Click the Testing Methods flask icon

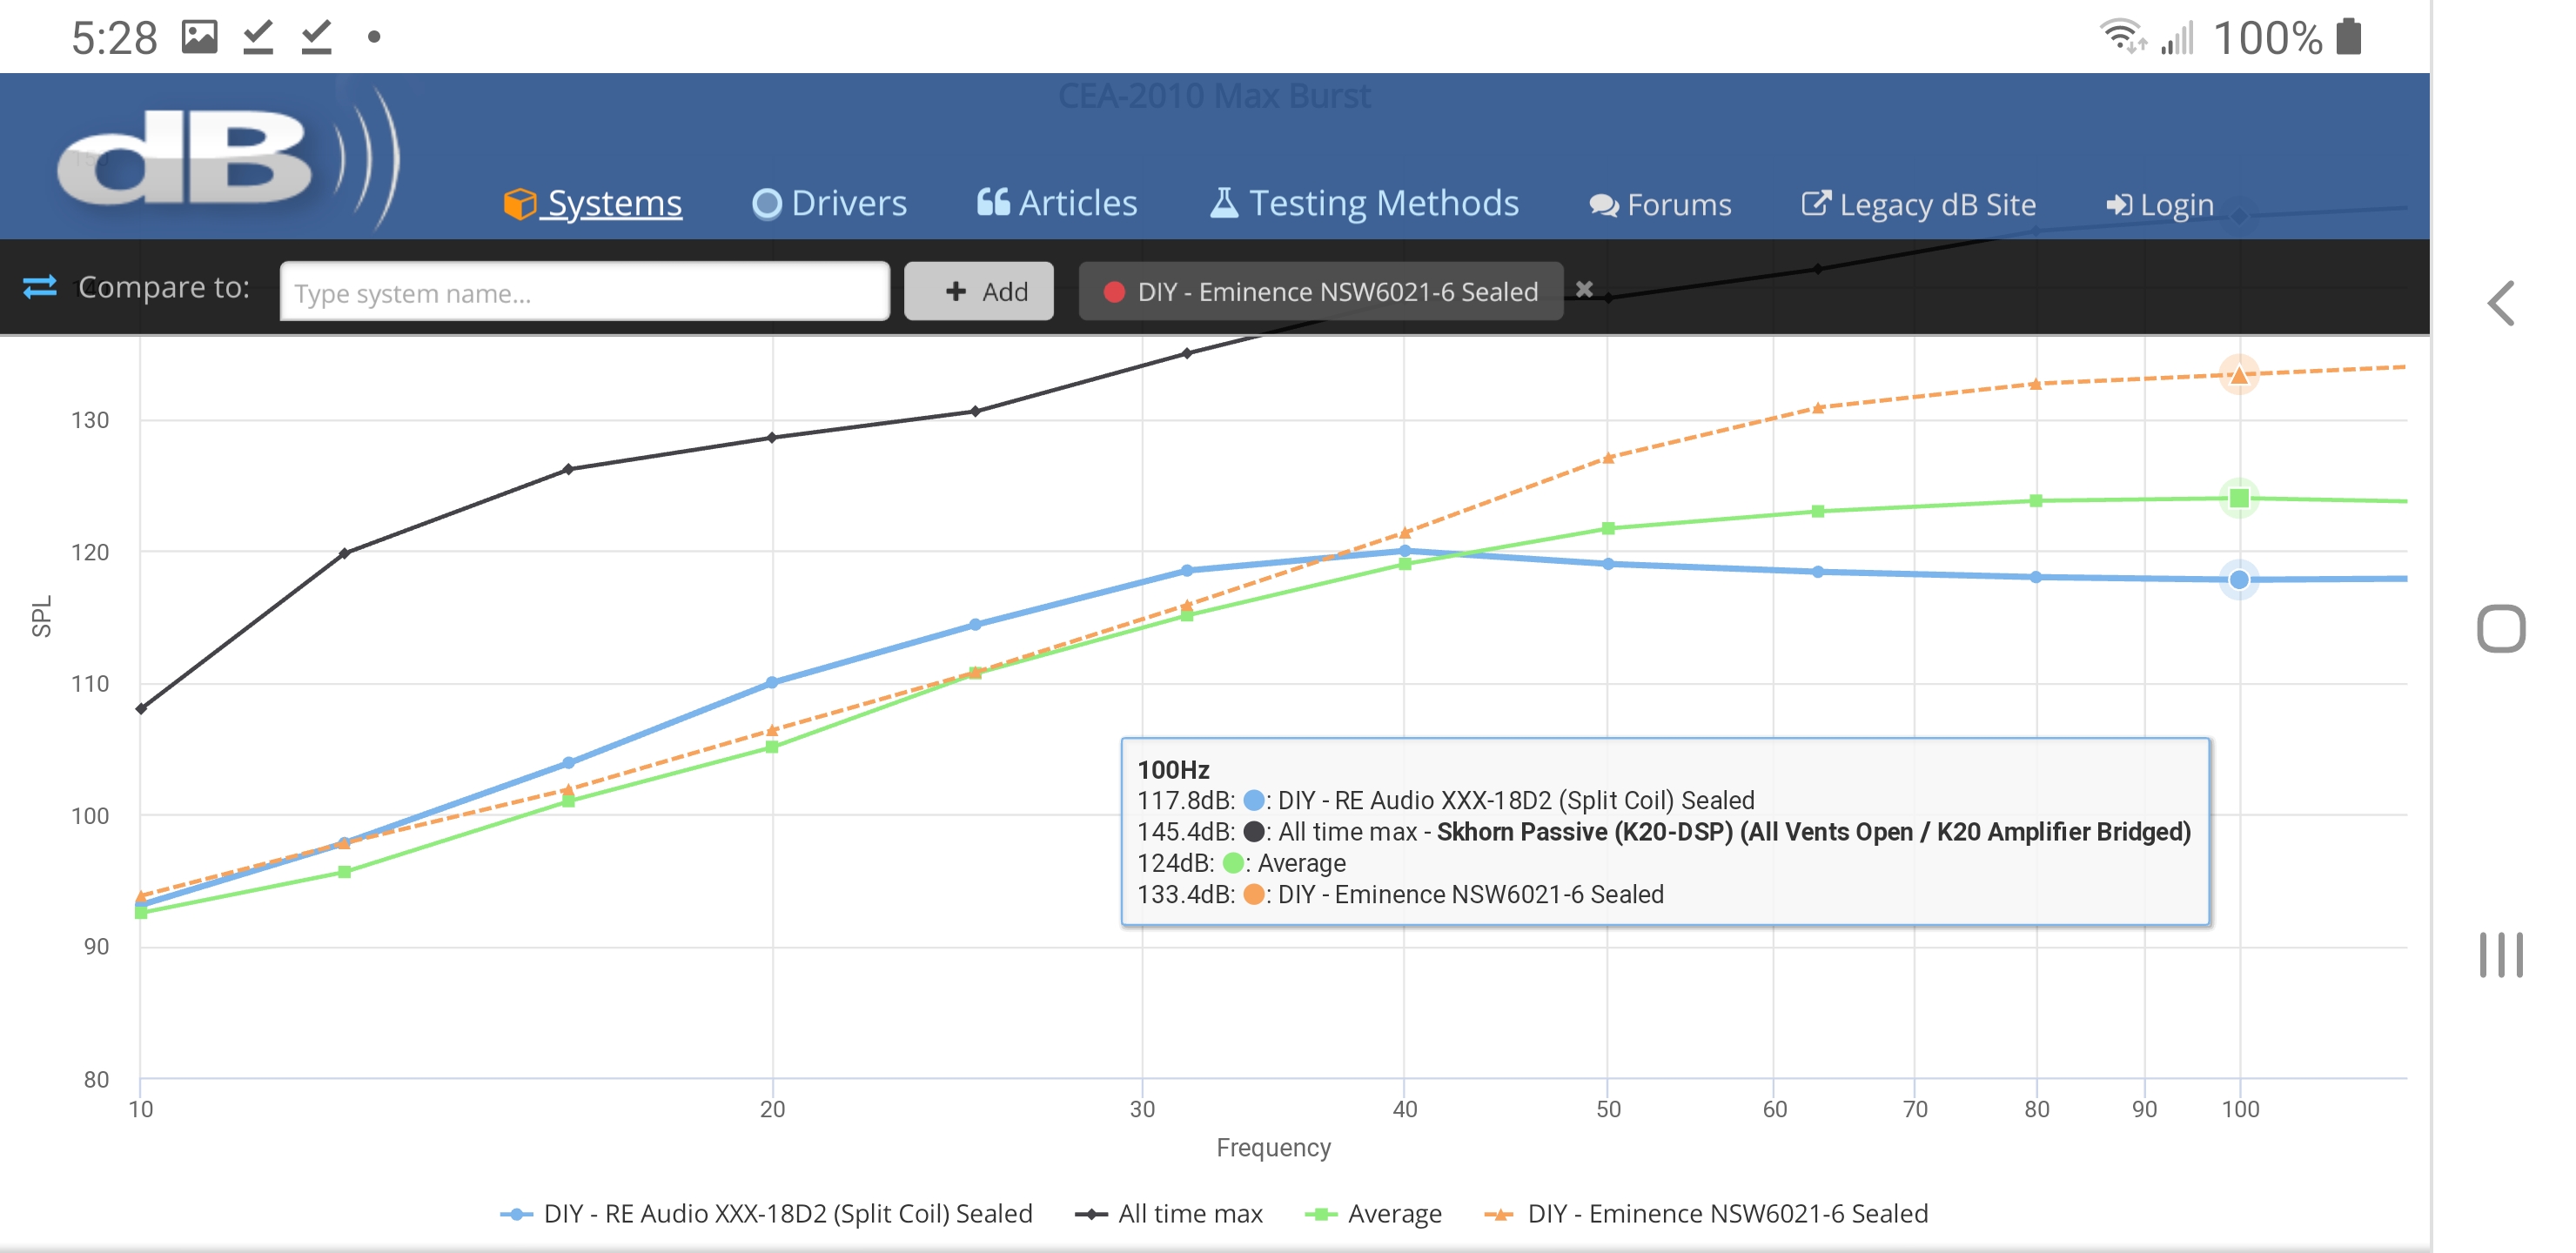pos(1224,203)
